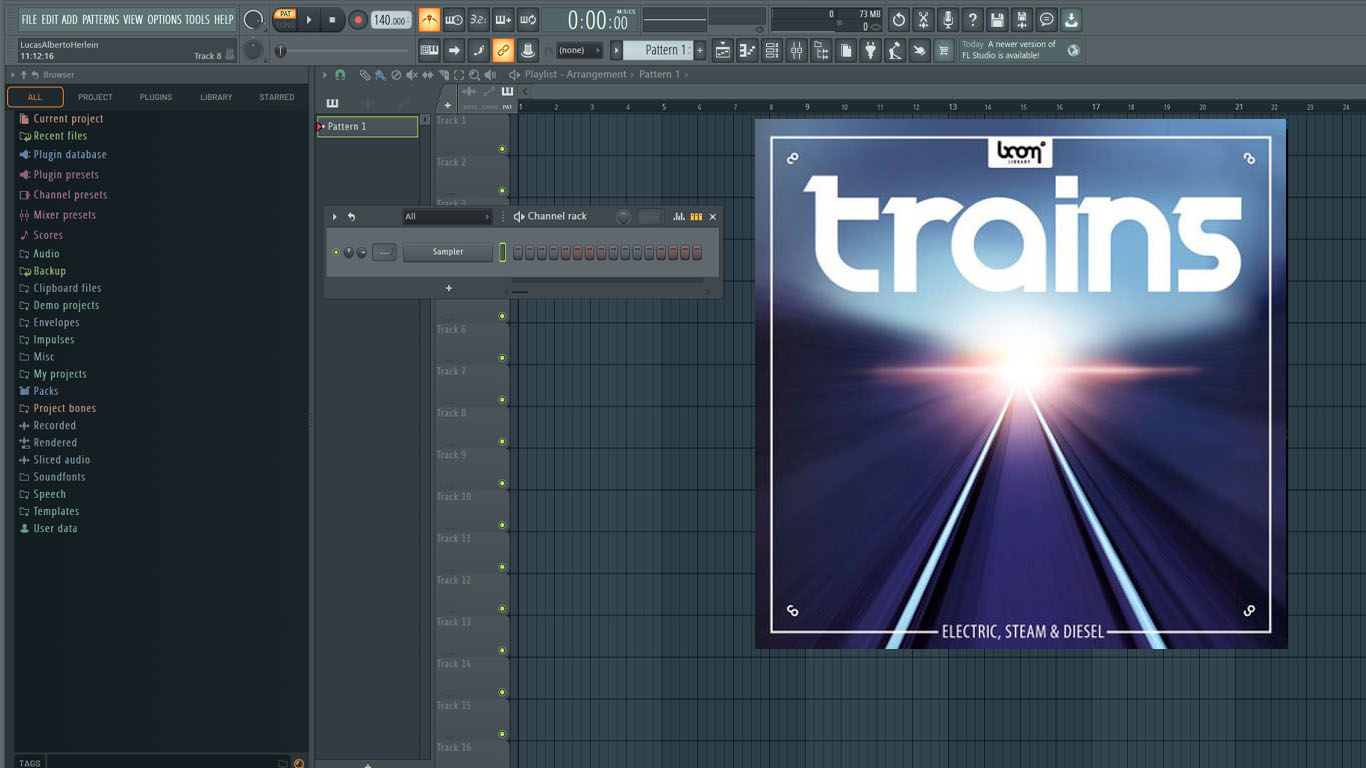The height and width of the screenshot is (768, 1366).
Task: Open the Playlist options menu arrow
Action: [x=324, y=75]
